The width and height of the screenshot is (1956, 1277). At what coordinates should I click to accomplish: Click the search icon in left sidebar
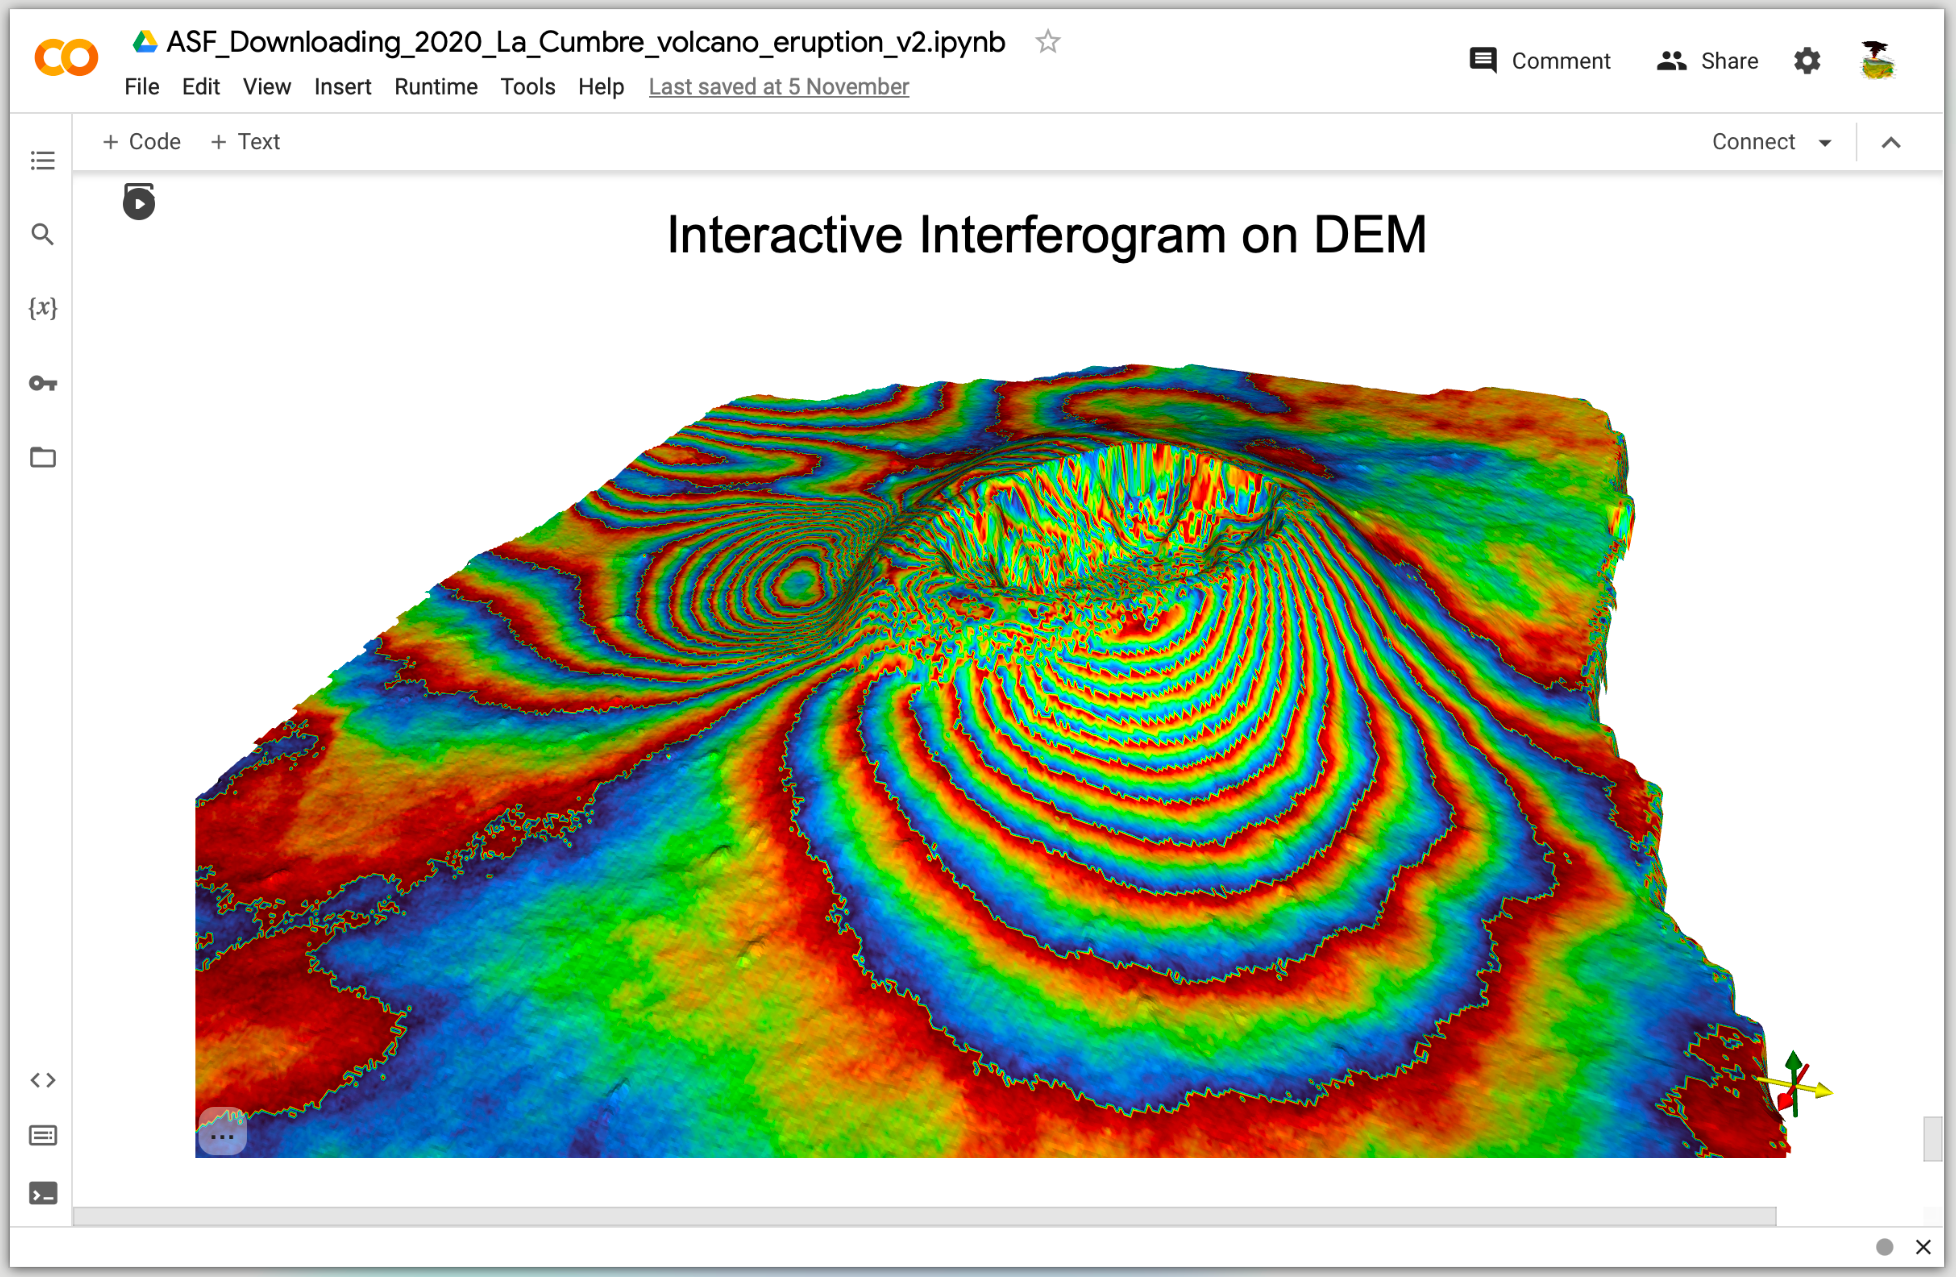pyautogui.click(x=42, y=234)
